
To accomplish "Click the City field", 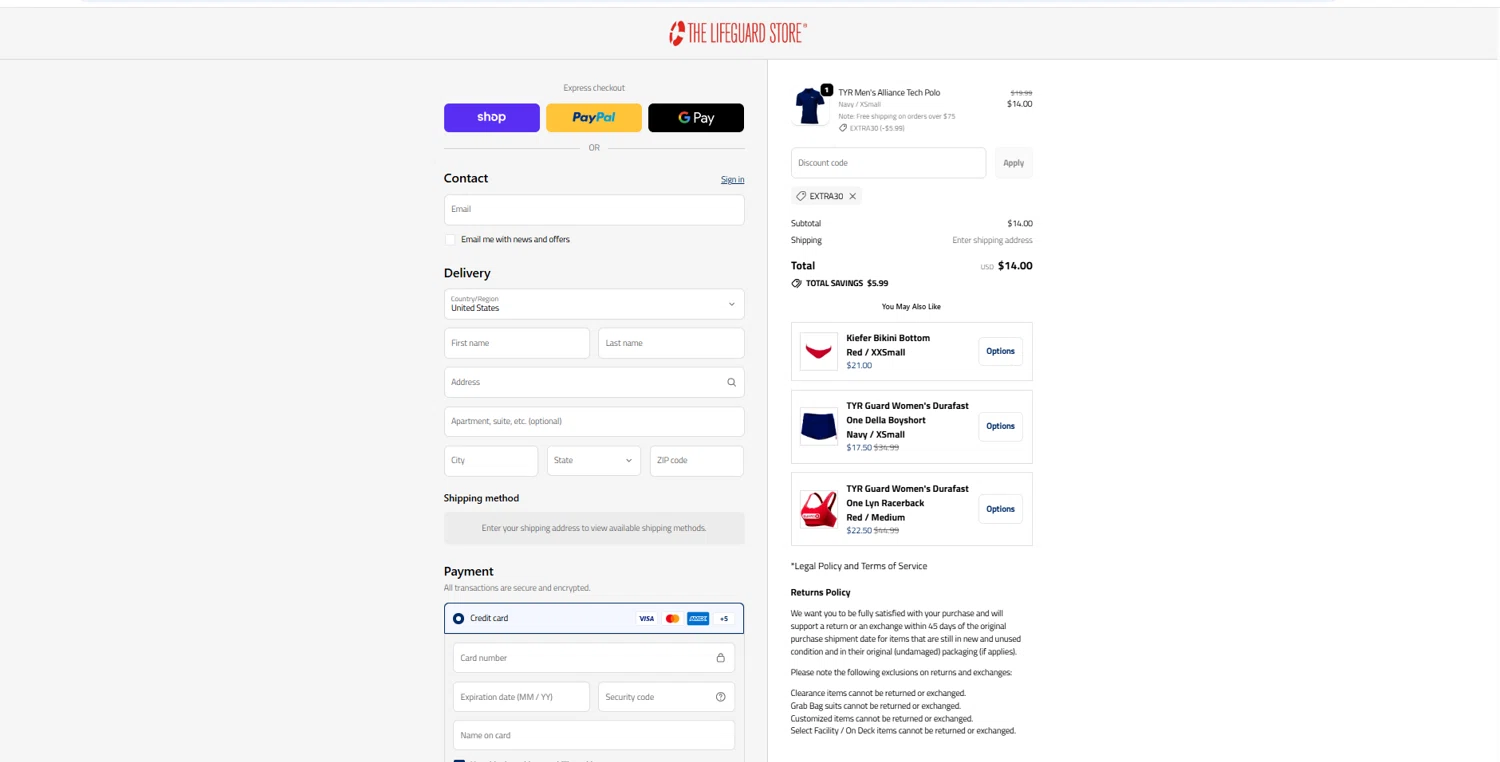I will click(x=491, y=460).
